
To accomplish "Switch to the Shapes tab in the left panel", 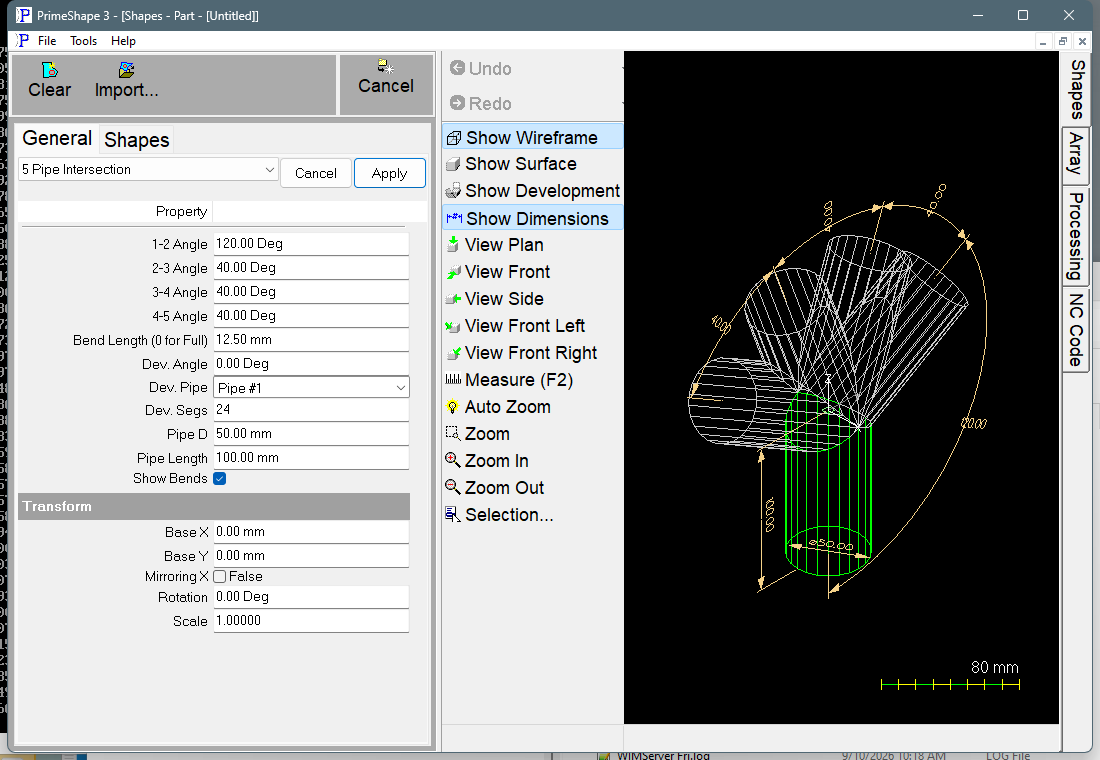I will (137, 140).
